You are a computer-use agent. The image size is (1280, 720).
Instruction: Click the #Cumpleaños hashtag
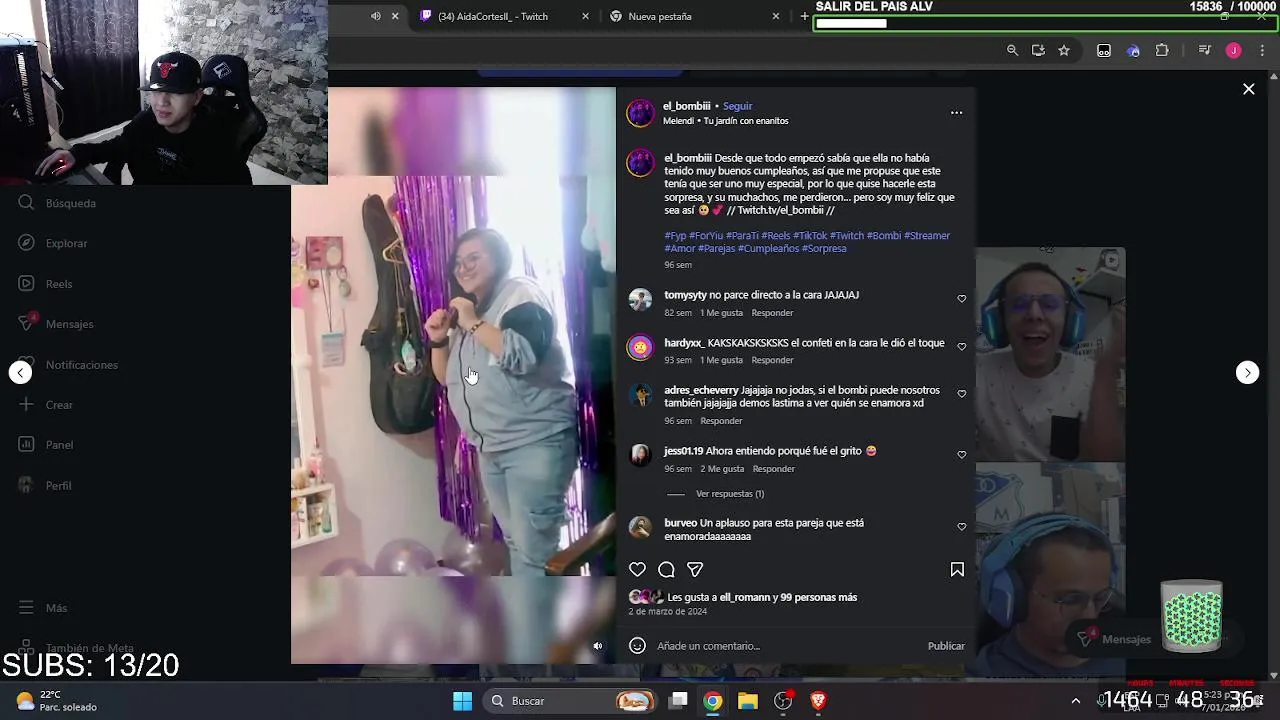point(768,249)
